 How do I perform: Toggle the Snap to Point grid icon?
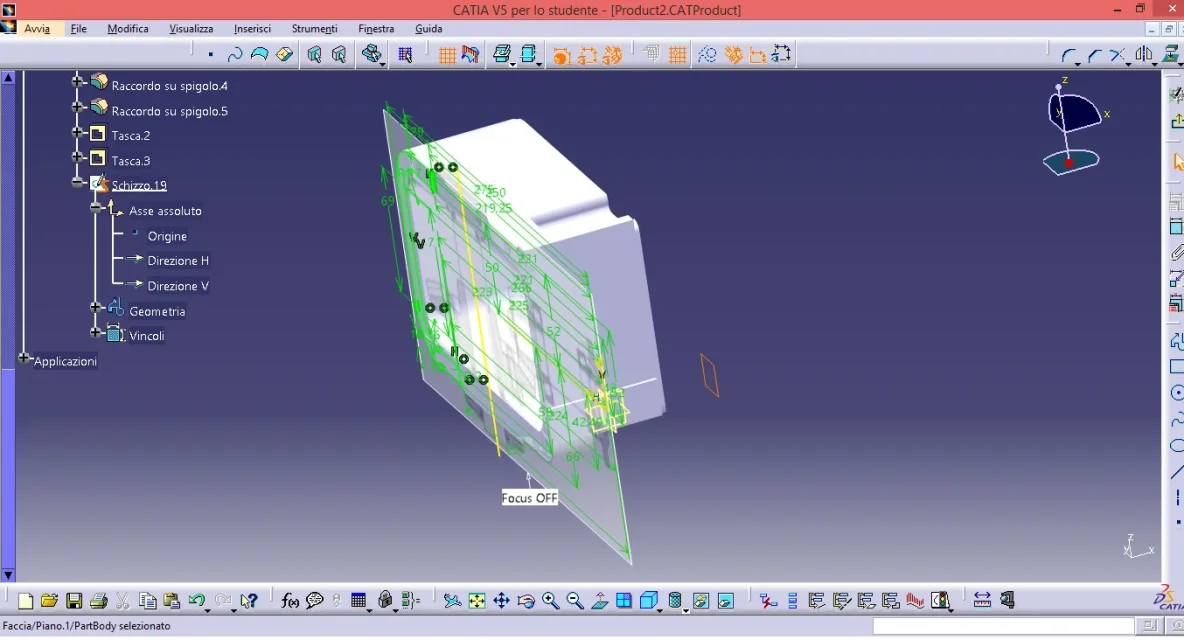(x=678, y=55)
